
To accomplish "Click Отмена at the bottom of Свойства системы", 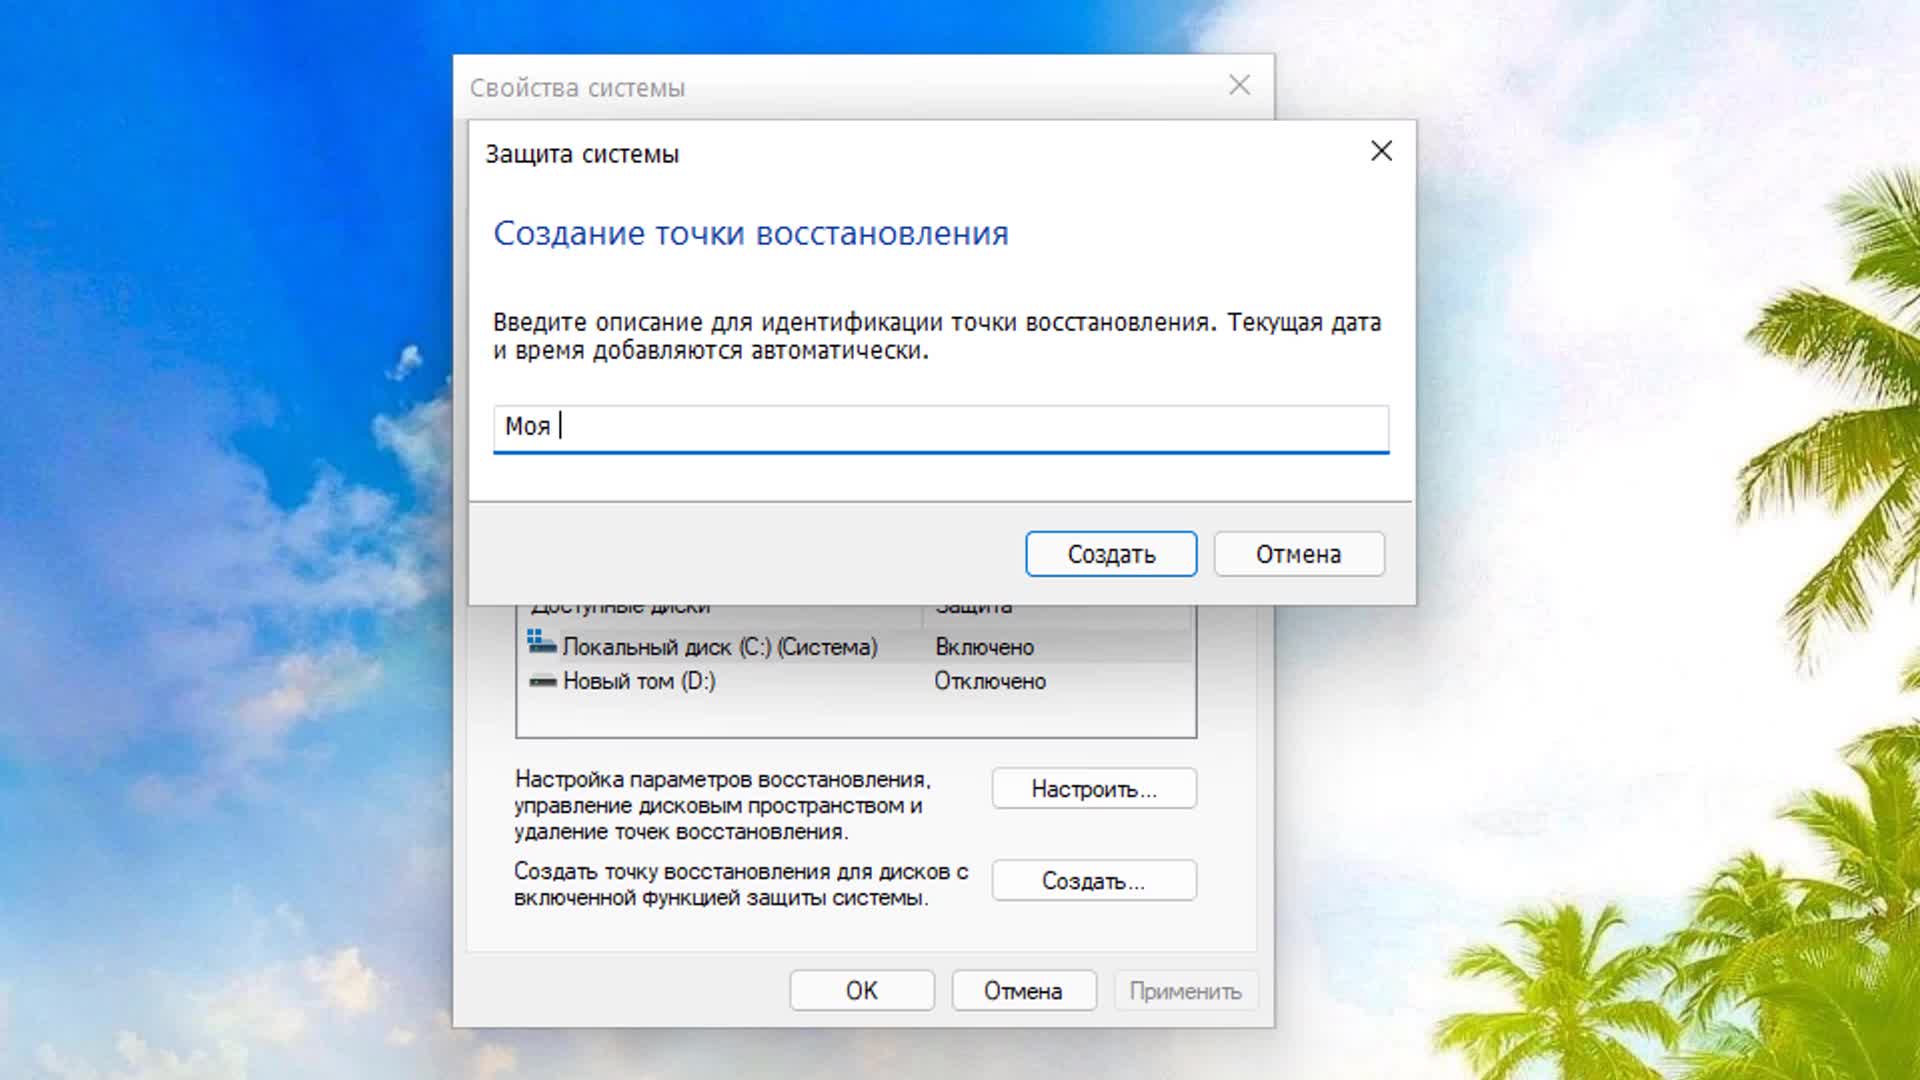I will [1022, 990].
